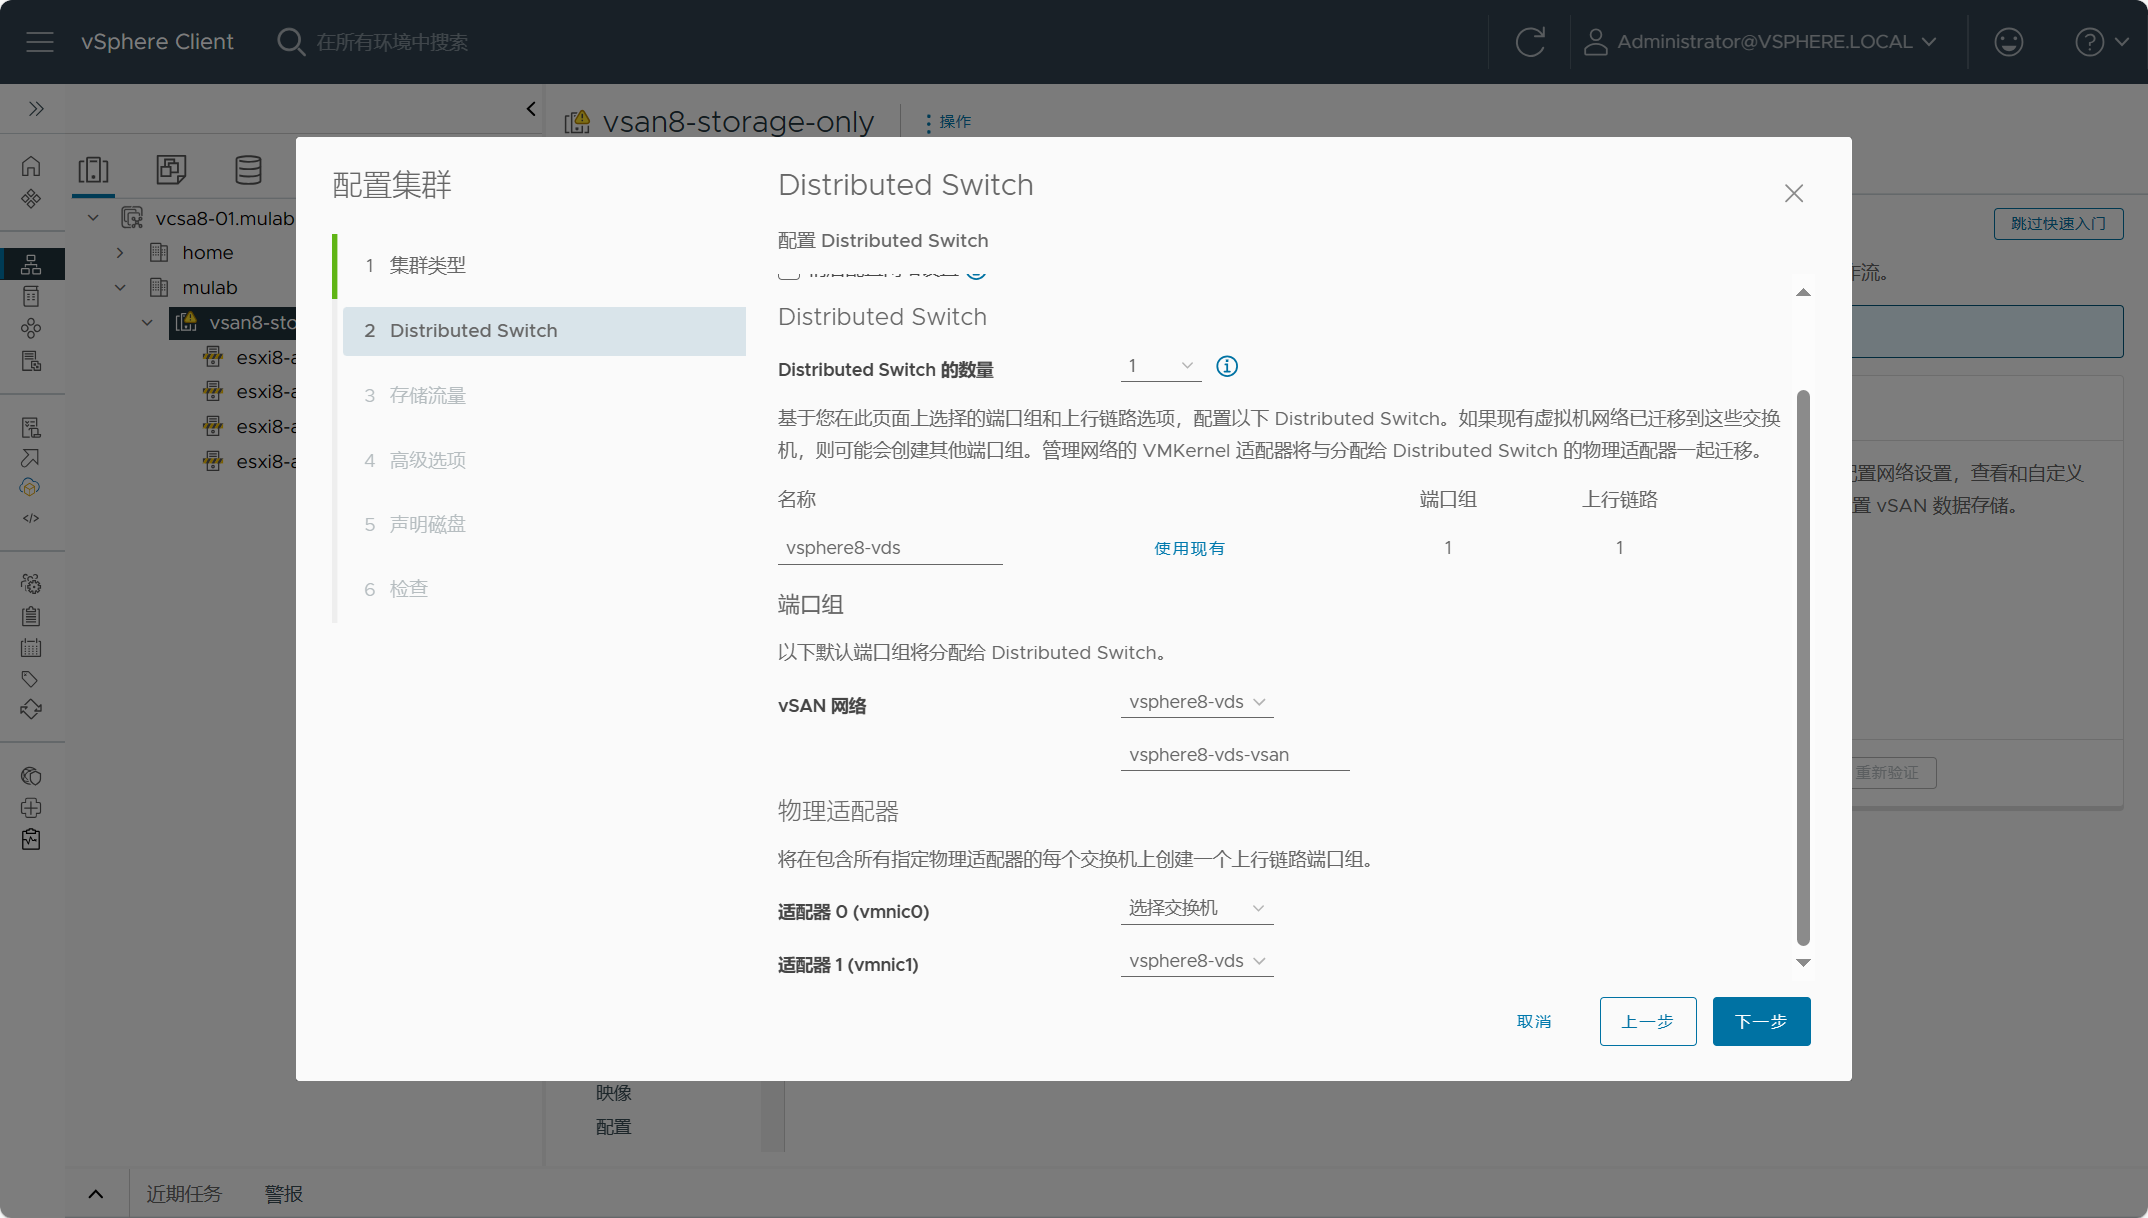Open Tags & Custom Attributes icon

click(x=31, y=679)
